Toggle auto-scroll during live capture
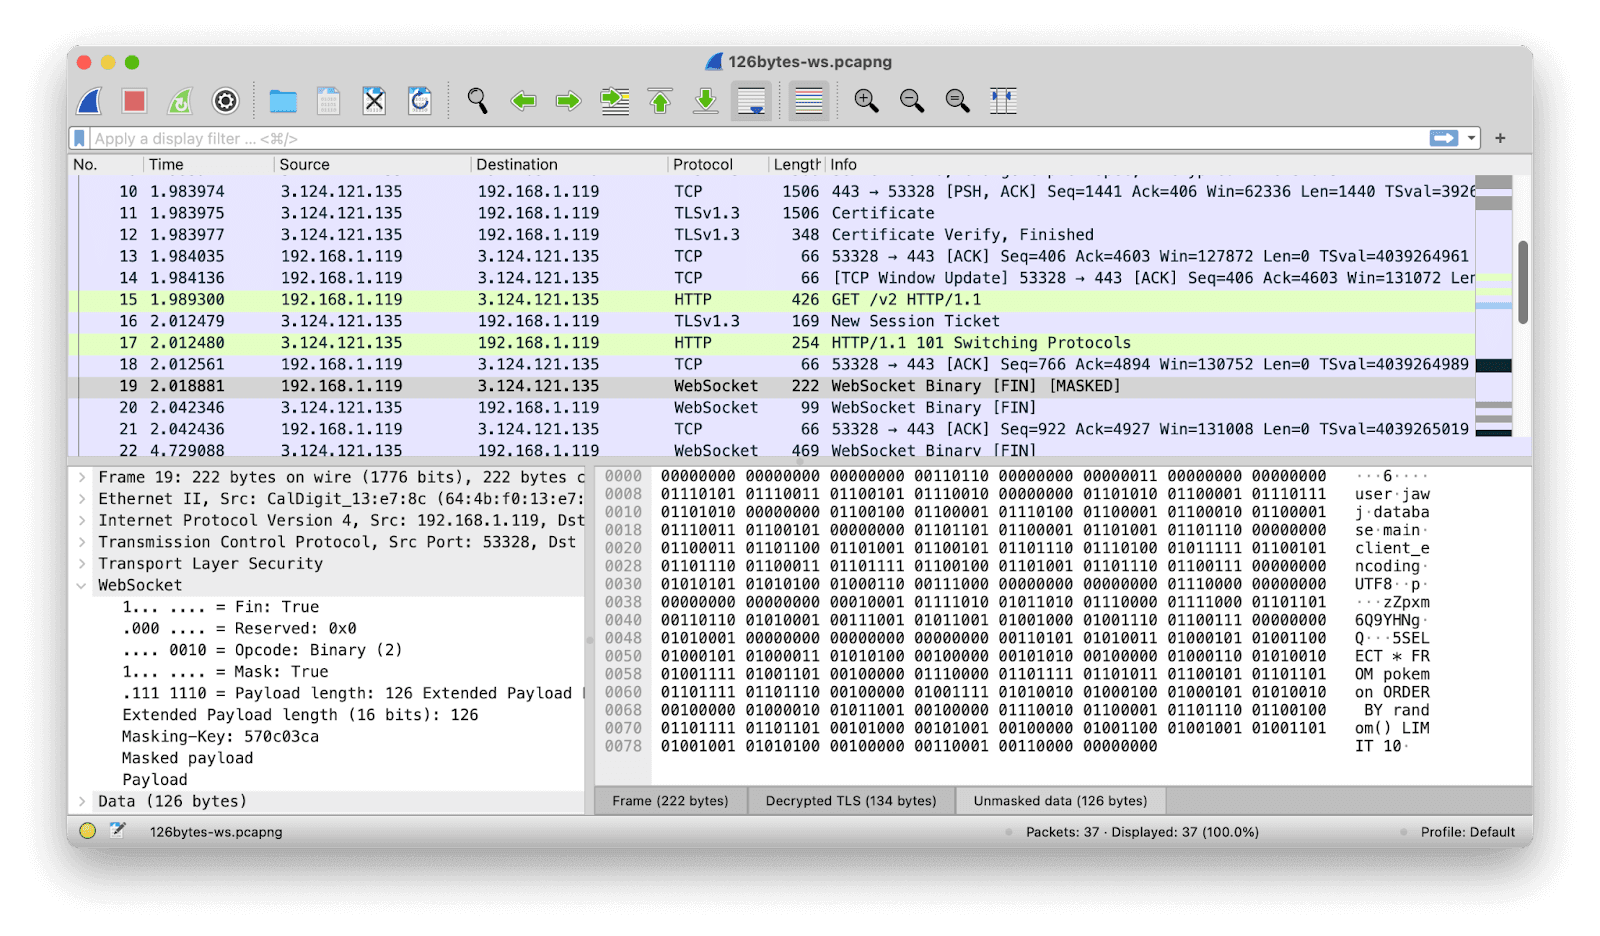The height and width of the screenshot is (936, 1600). point(751,101)
